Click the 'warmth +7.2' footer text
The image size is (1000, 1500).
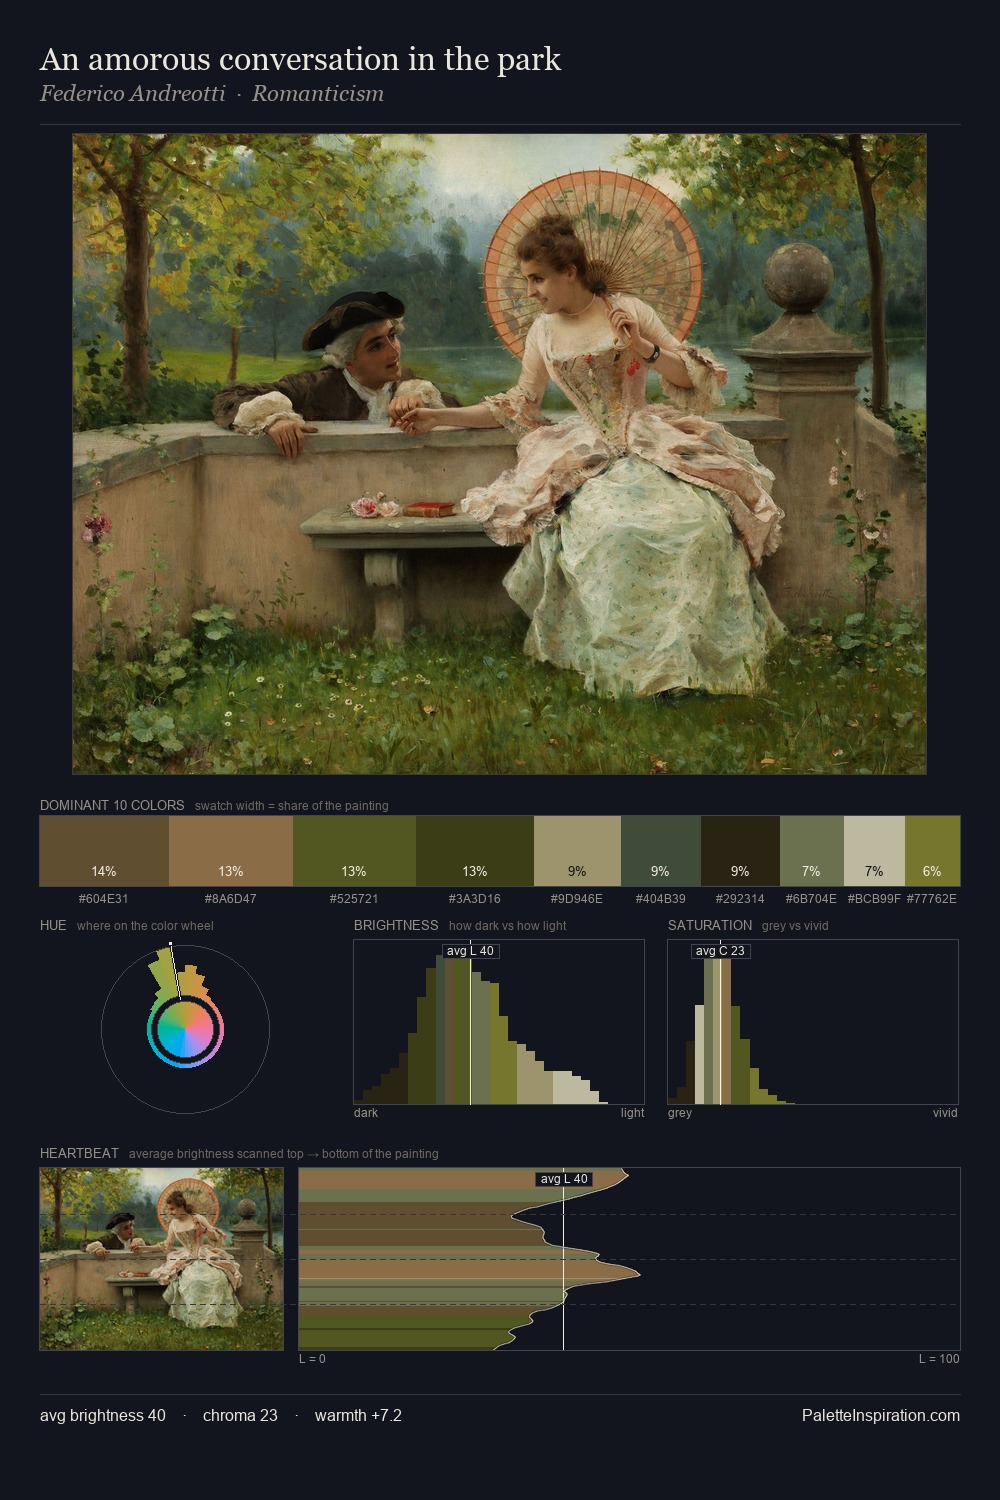(x=358, y=1415)
